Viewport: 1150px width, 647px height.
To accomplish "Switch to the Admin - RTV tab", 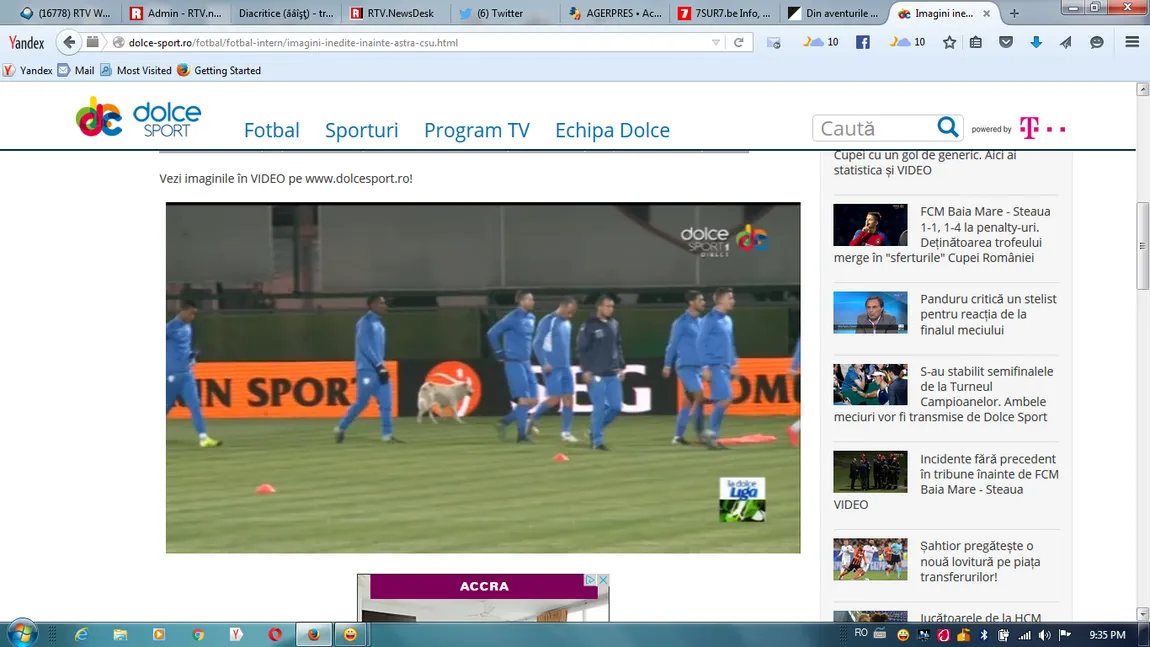I will tap(176, 13).
